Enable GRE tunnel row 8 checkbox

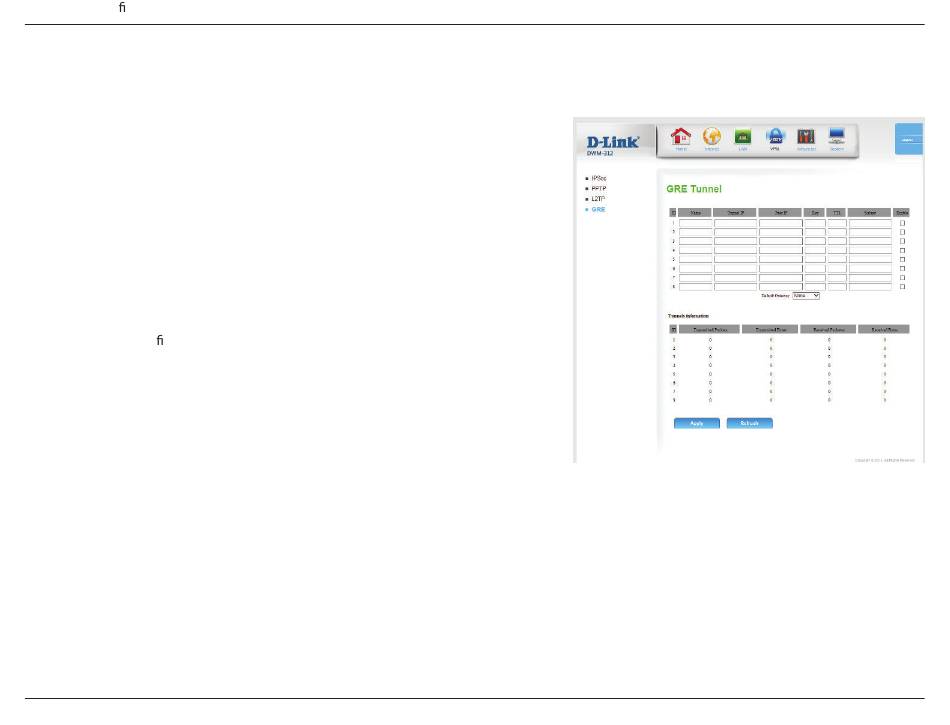(x=902, y=286)
